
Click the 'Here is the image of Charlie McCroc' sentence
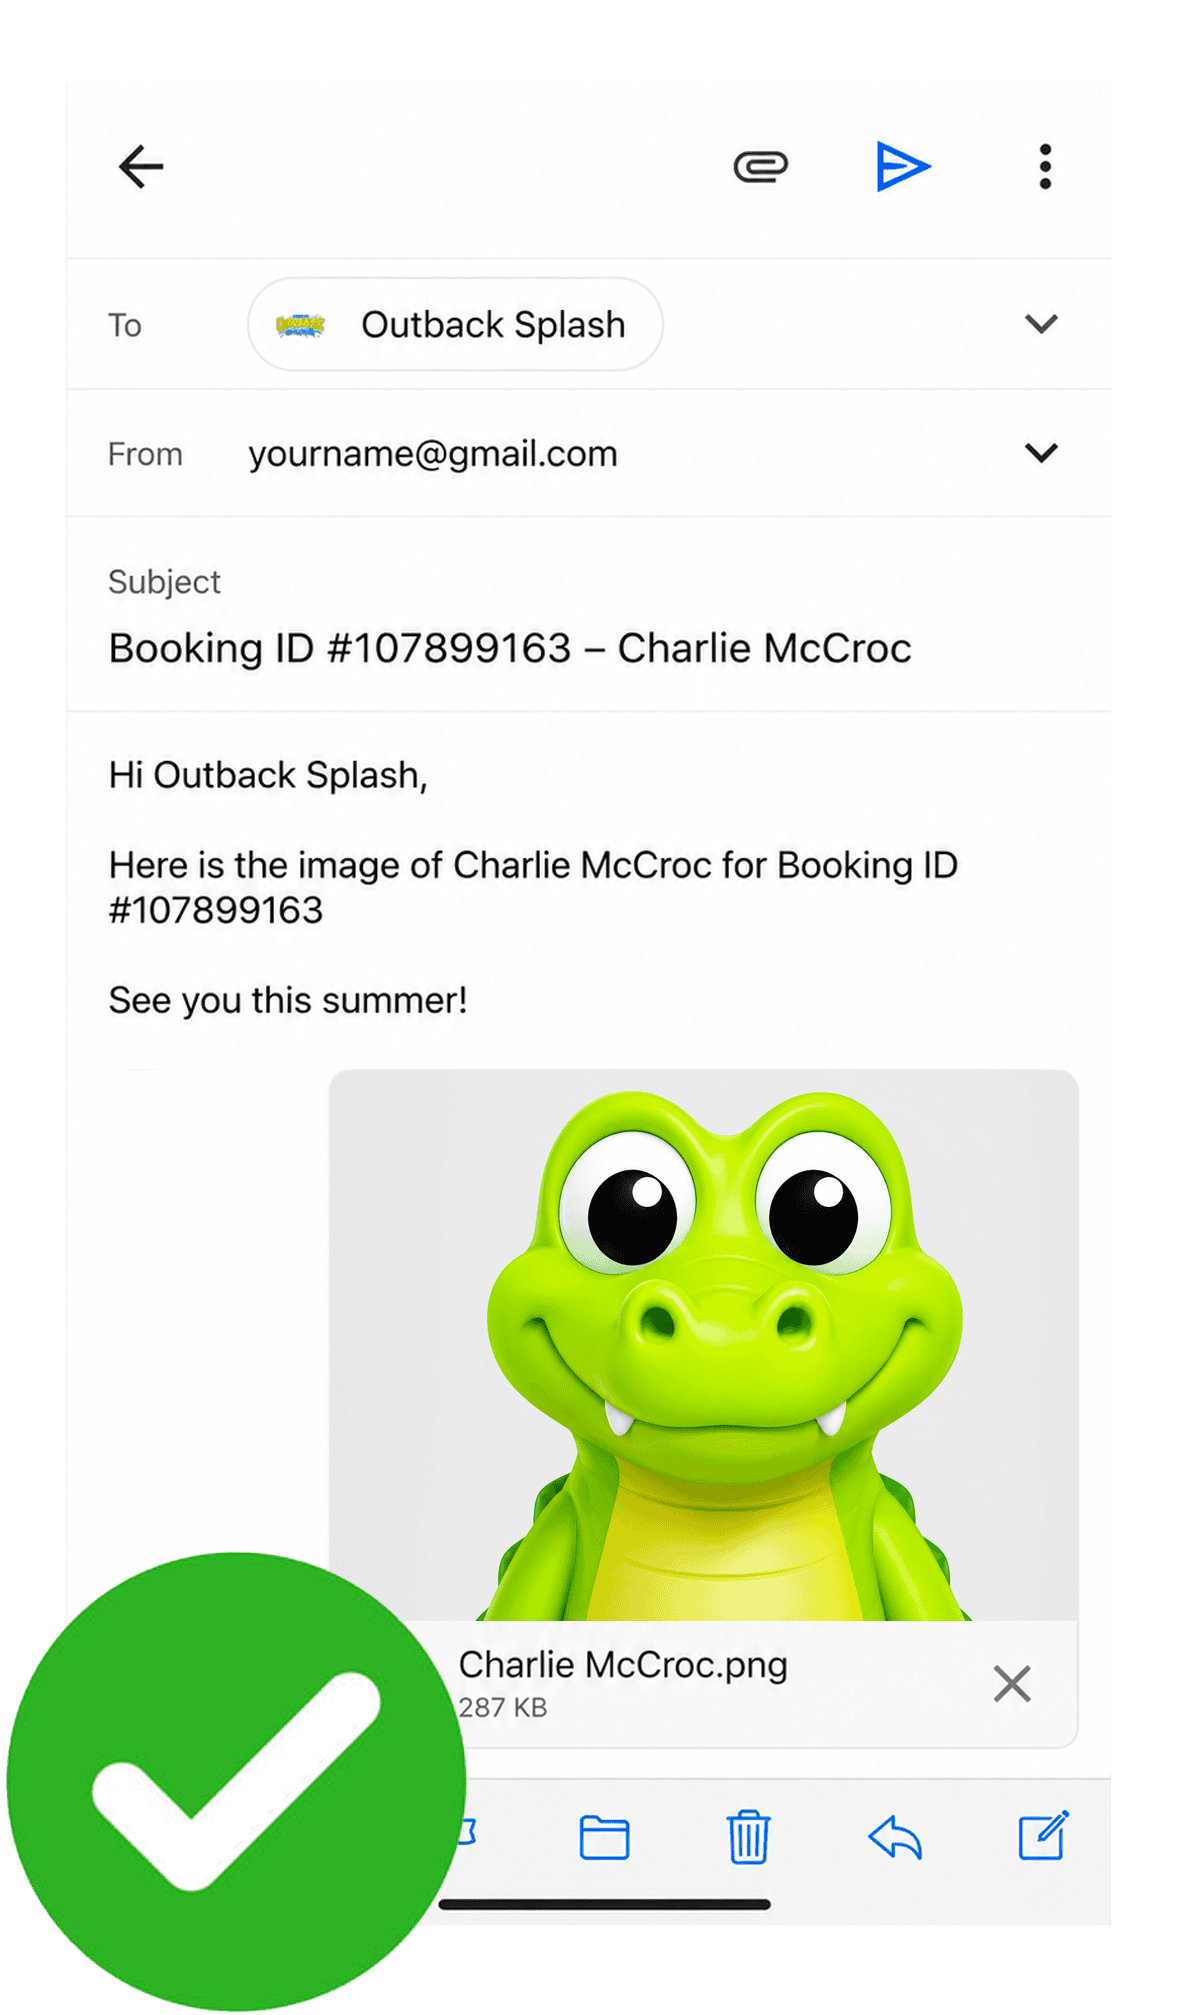[533, 887]
